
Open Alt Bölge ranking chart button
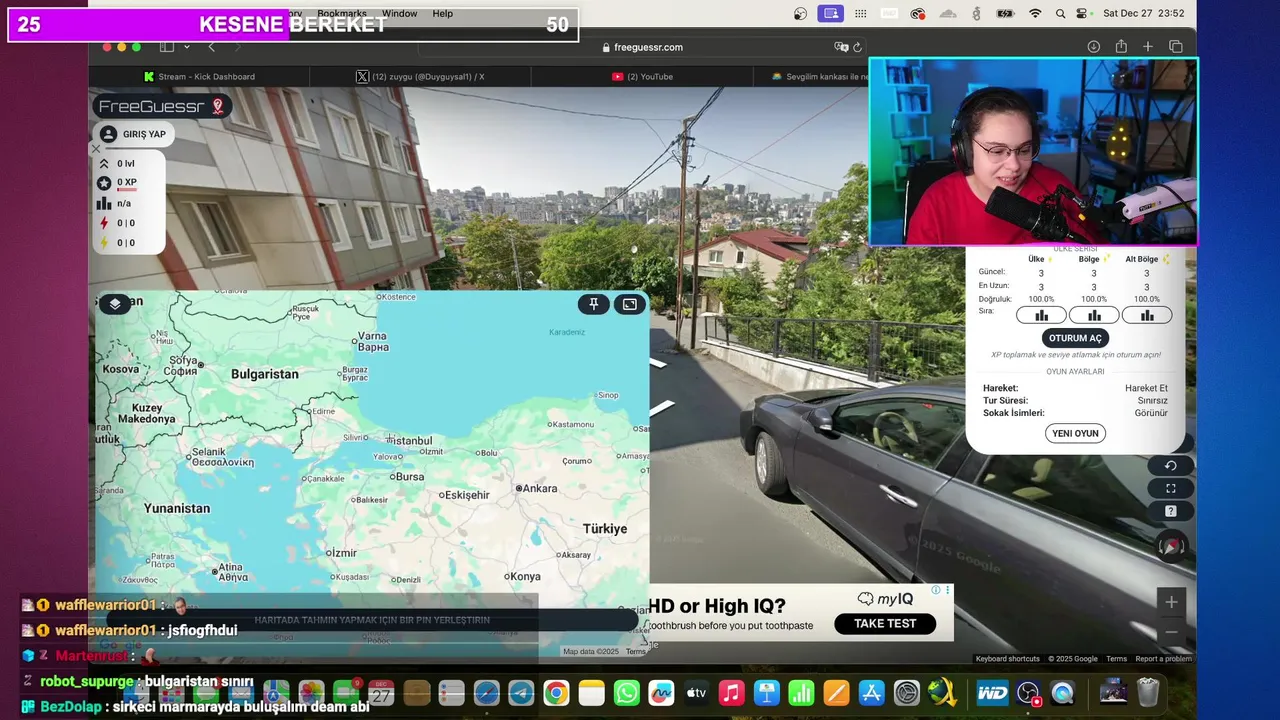pos(1147,315)
